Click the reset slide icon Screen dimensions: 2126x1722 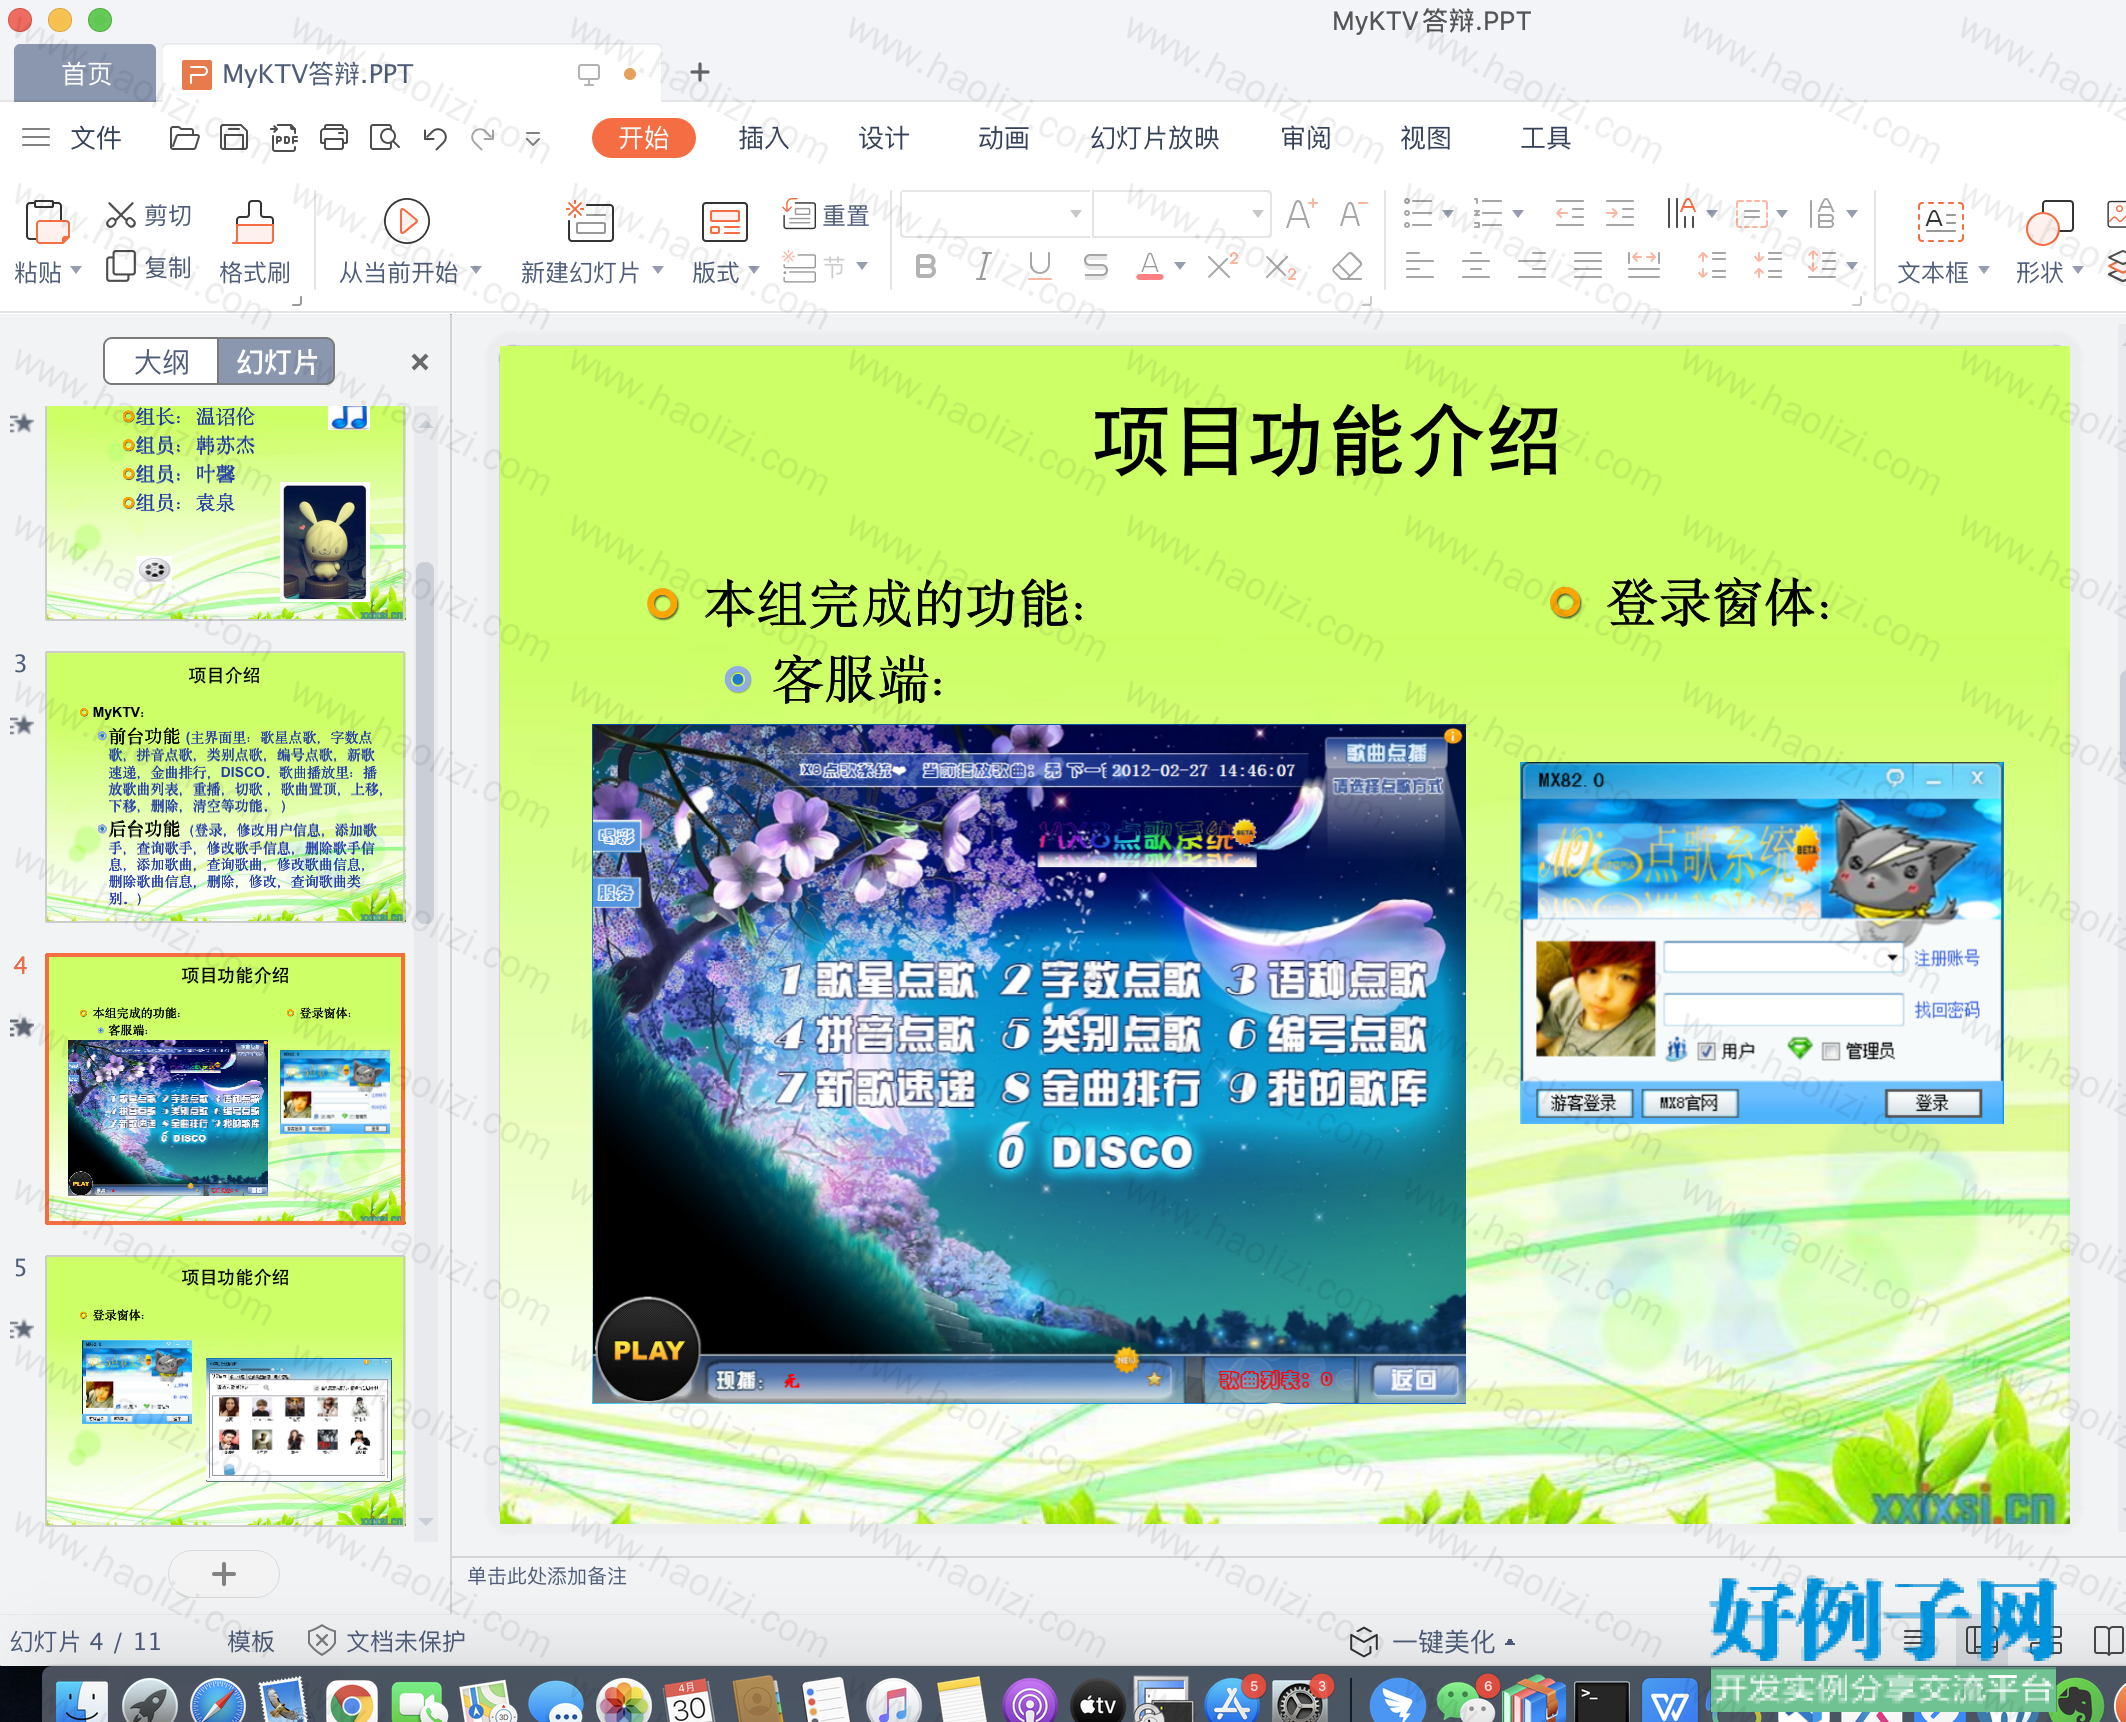[x=799, y=214]
